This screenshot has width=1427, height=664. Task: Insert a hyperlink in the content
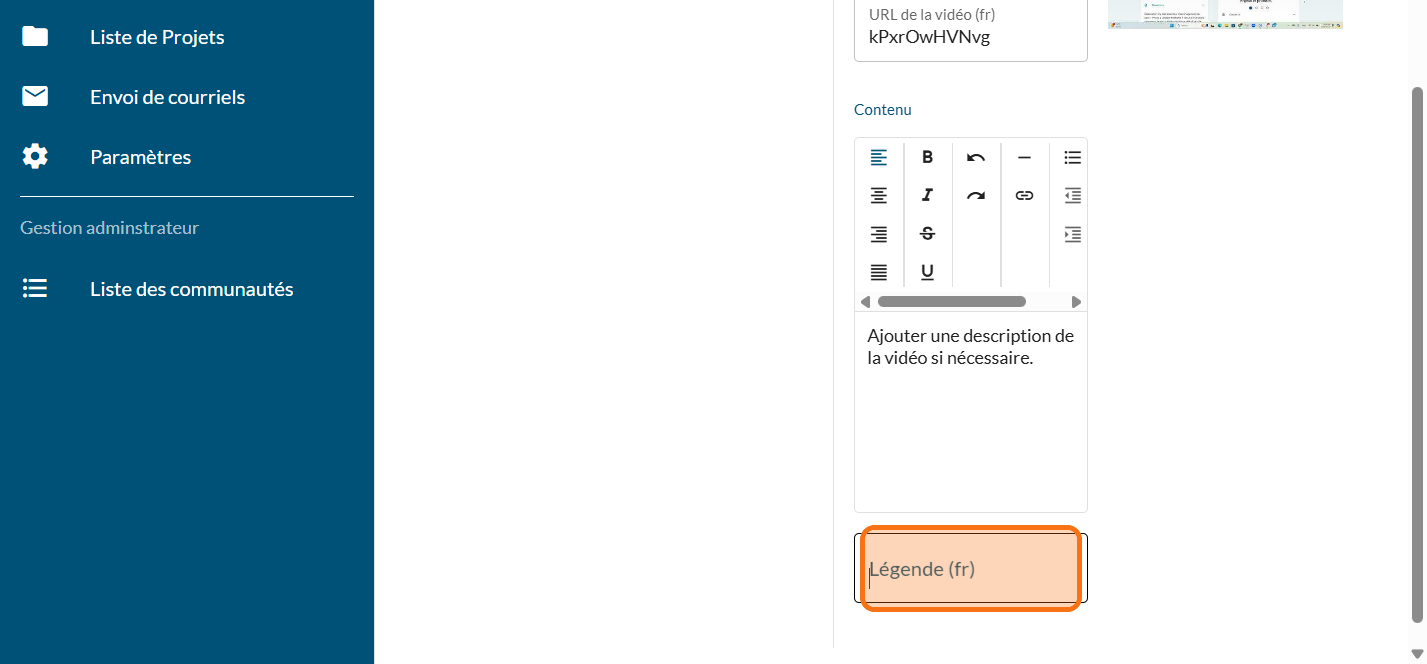(x=1024, y=195)
